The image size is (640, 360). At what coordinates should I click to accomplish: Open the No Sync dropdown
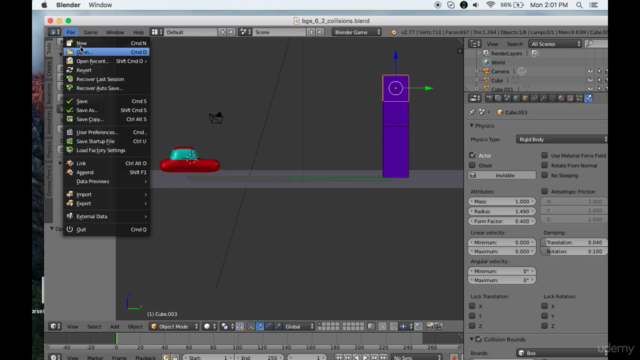click(x=416, y=357)
